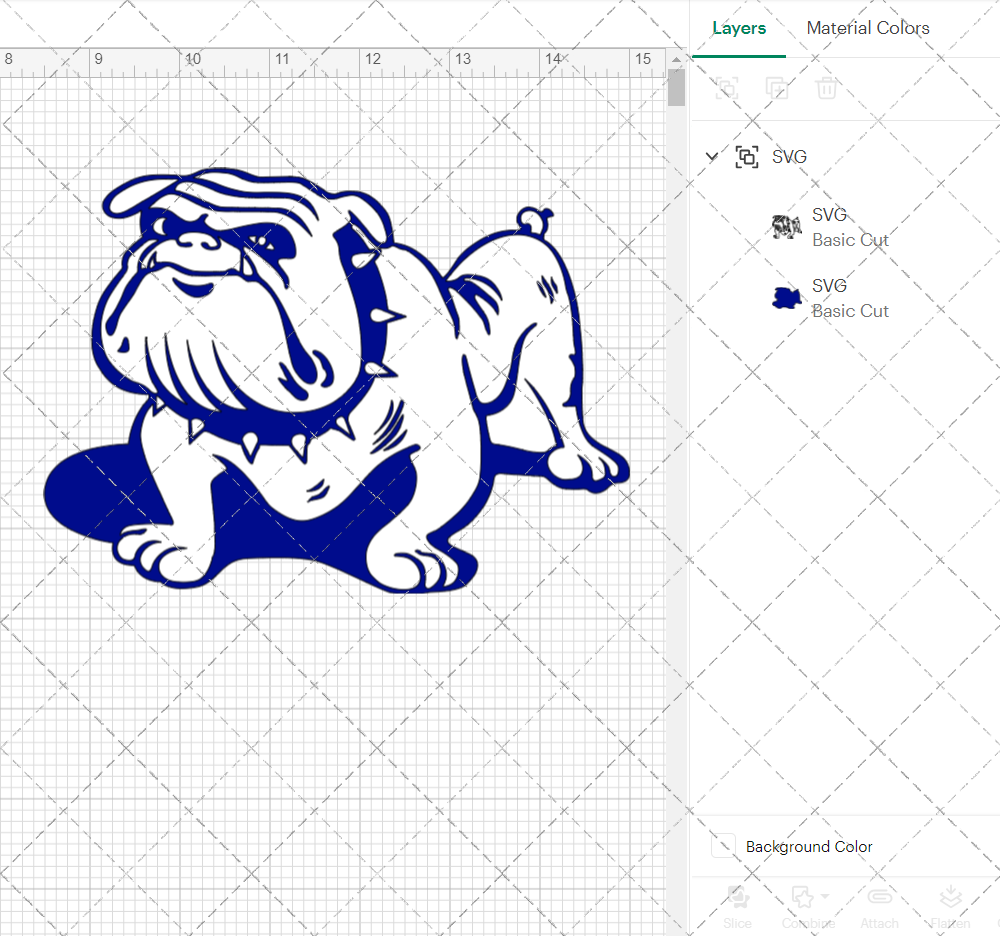Click the Delete trash icon
Screen dimensions: 1000x936
(x=827, y=88)
